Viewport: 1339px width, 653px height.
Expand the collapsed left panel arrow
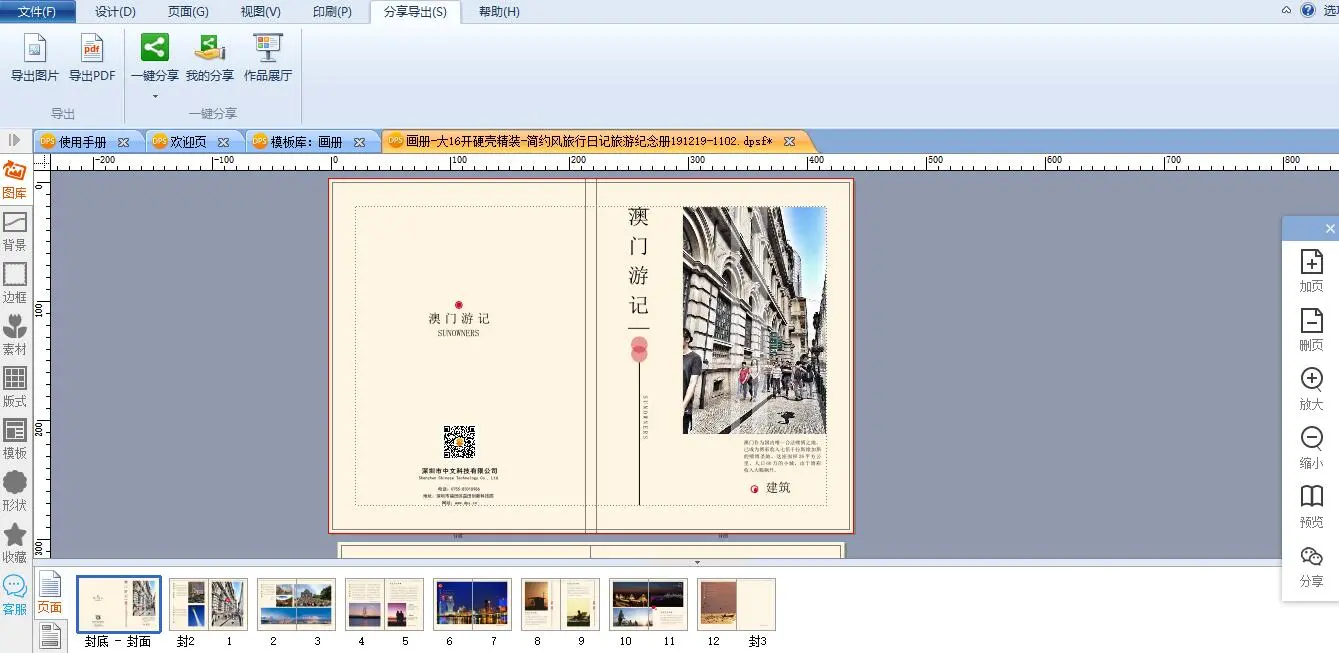point(15,141)
